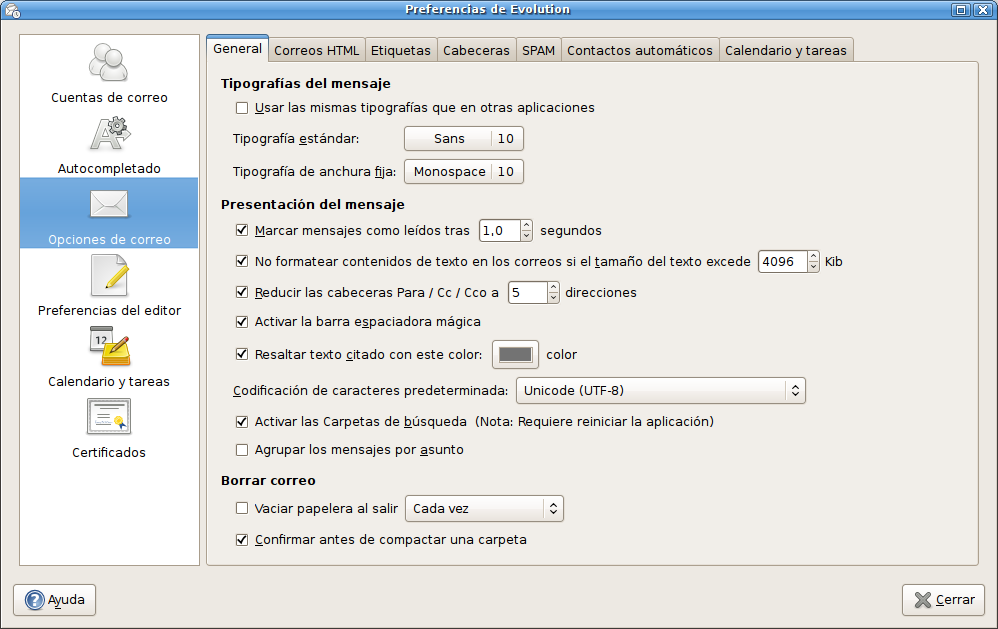
Task: Enable Agrupar los mensajes por asunto
Action: click(x=242, y=450)
